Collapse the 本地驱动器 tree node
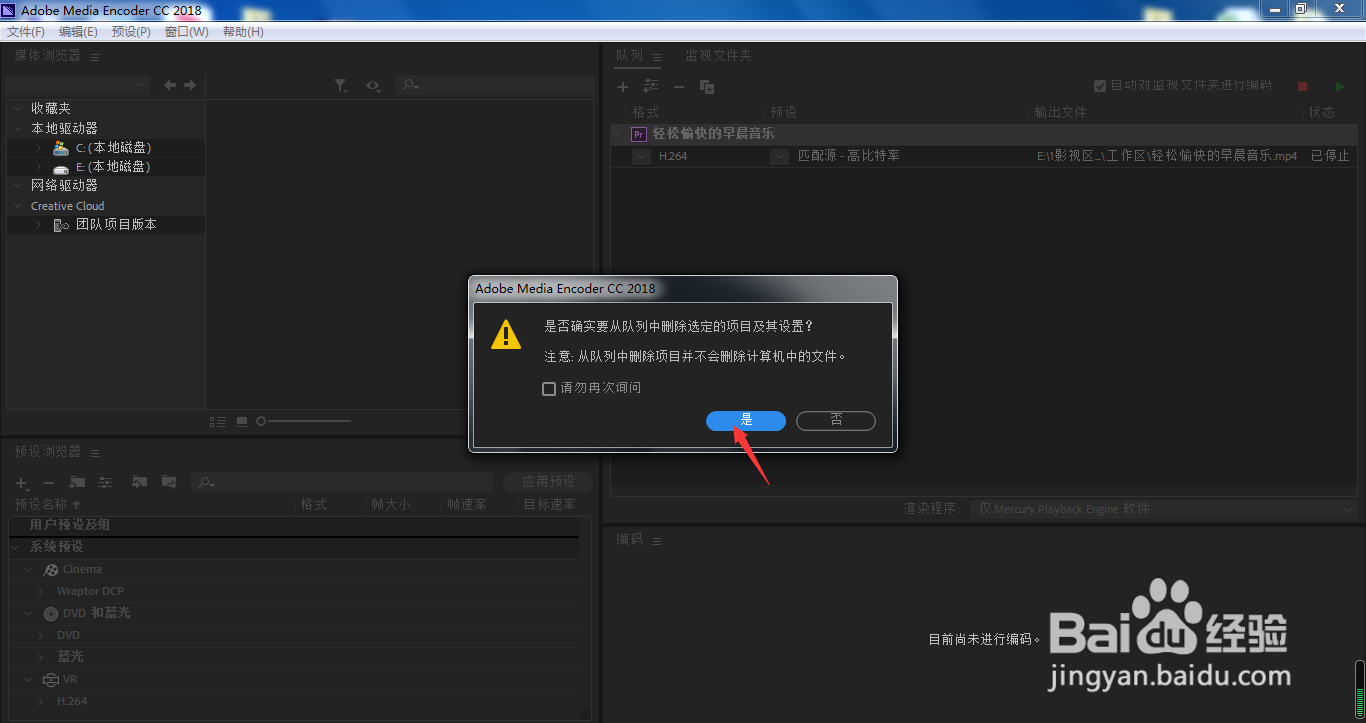The height and width of the screenshot is (723, 1366). pyautogui.click(x=17, y=128)
